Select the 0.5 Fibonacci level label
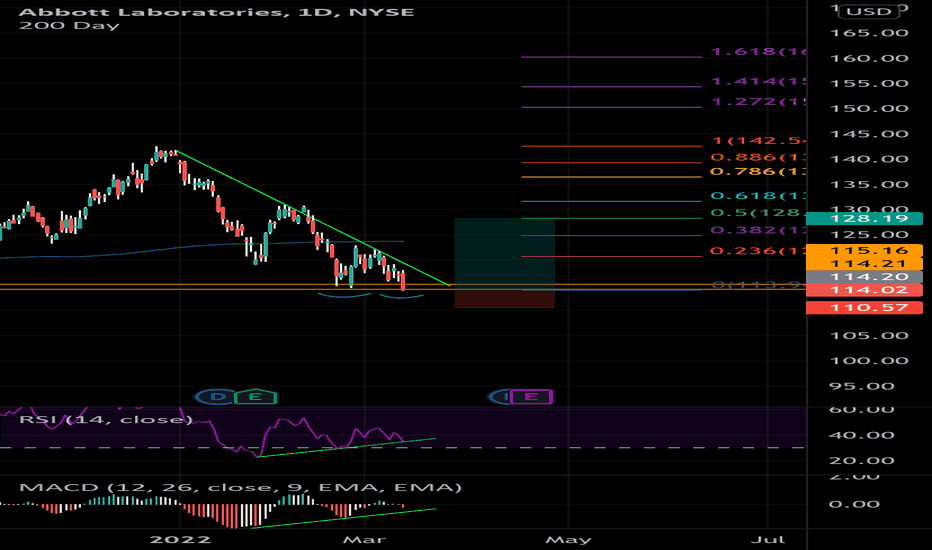 [758, 213]
